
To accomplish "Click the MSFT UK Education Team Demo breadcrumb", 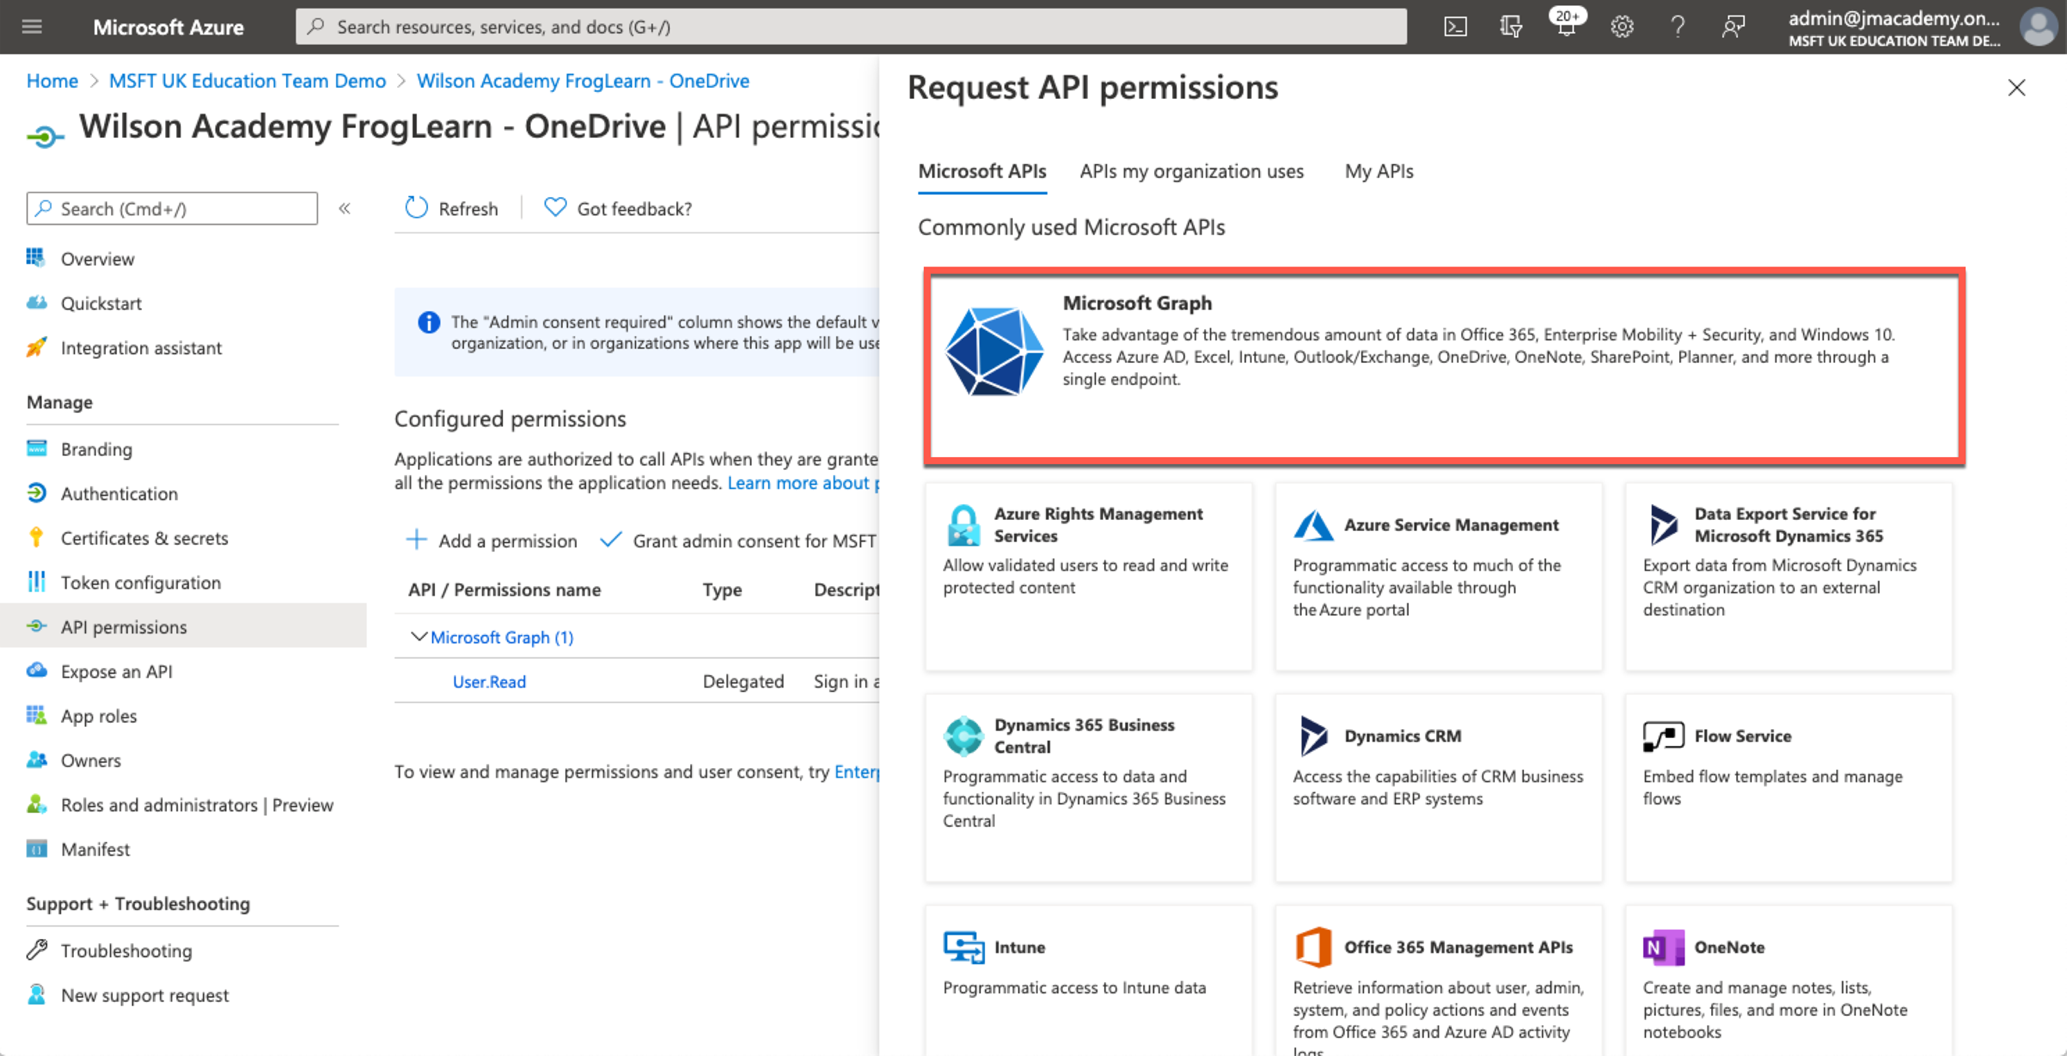I will [x=247, y=81].
